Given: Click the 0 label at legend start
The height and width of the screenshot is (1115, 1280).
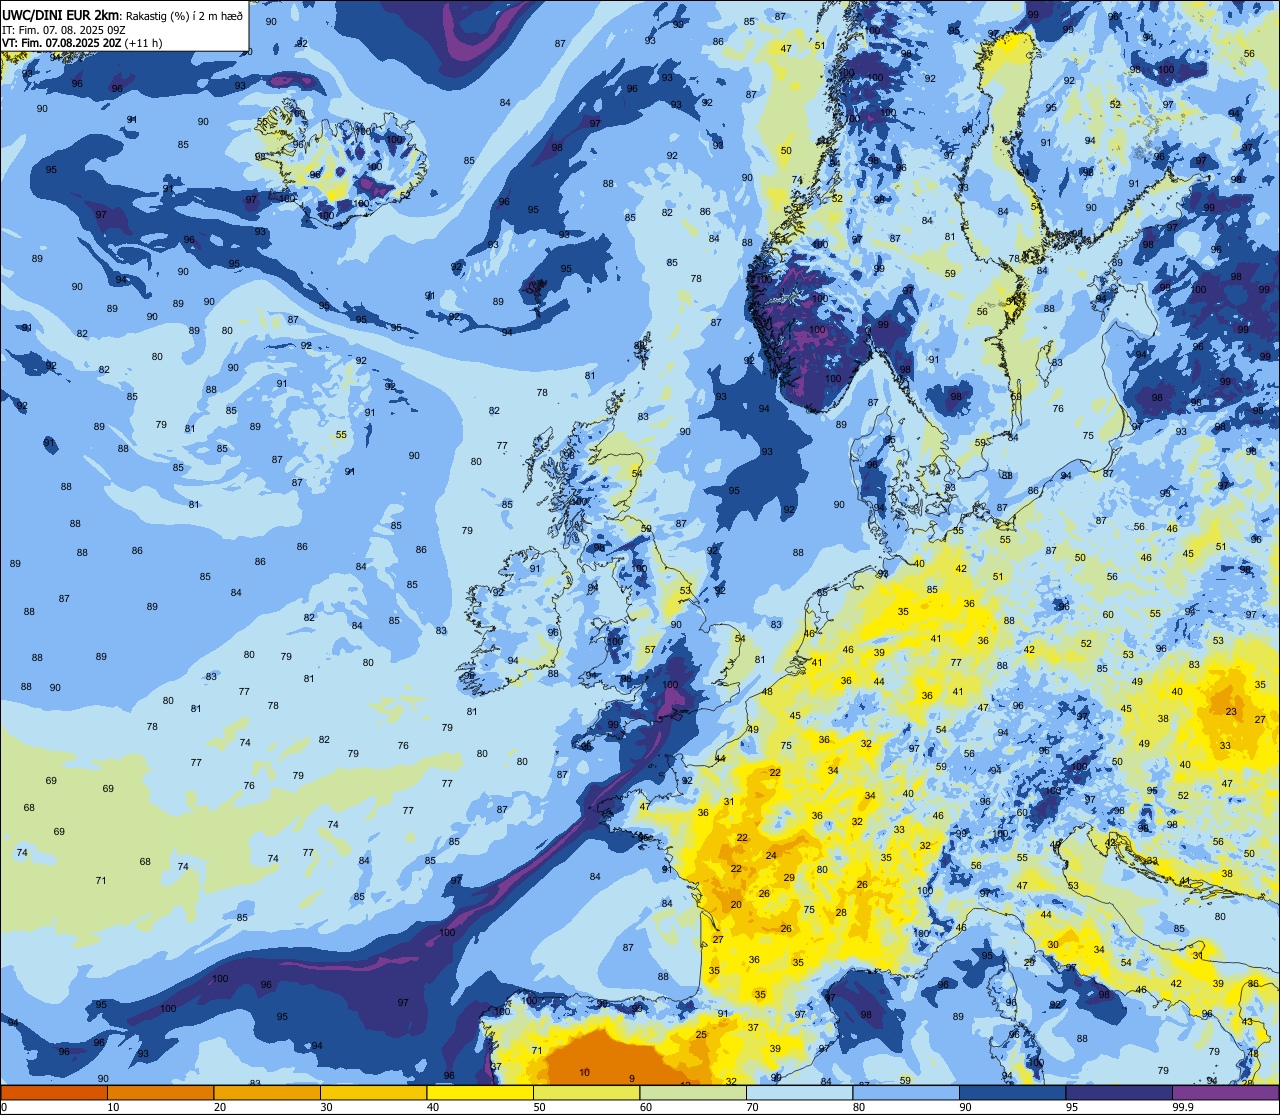Looking at the screenshot, I should [x=4, y=1107].
